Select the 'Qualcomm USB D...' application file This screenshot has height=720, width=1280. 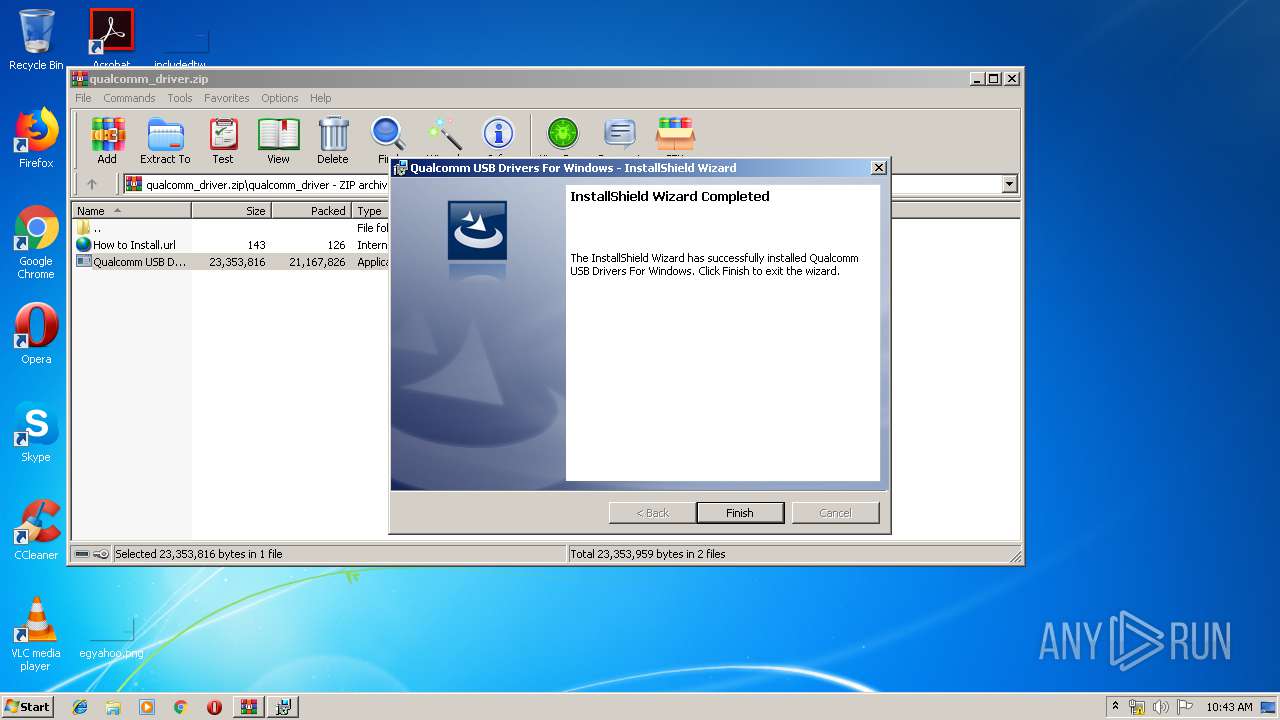(231, 262)
